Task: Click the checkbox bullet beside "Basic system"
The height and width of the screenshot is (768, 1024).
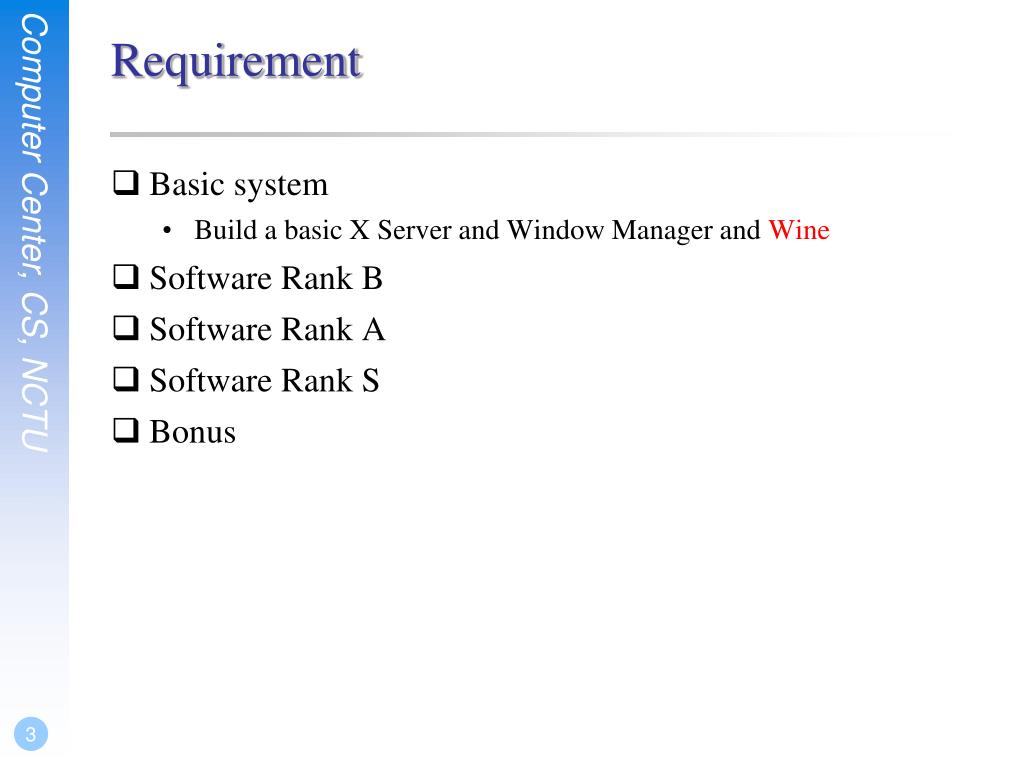Action: 126,183
